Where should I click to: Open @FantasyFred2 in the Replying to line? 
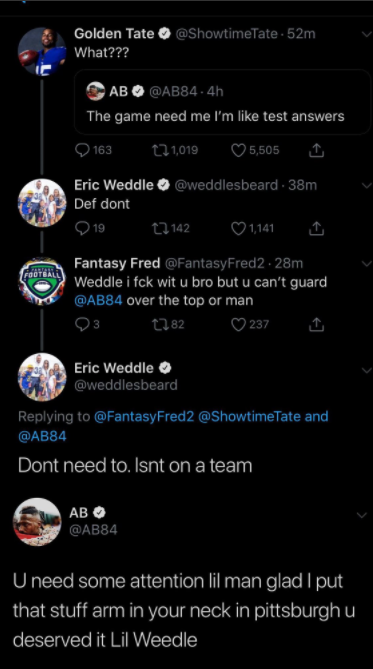(143, 416)
